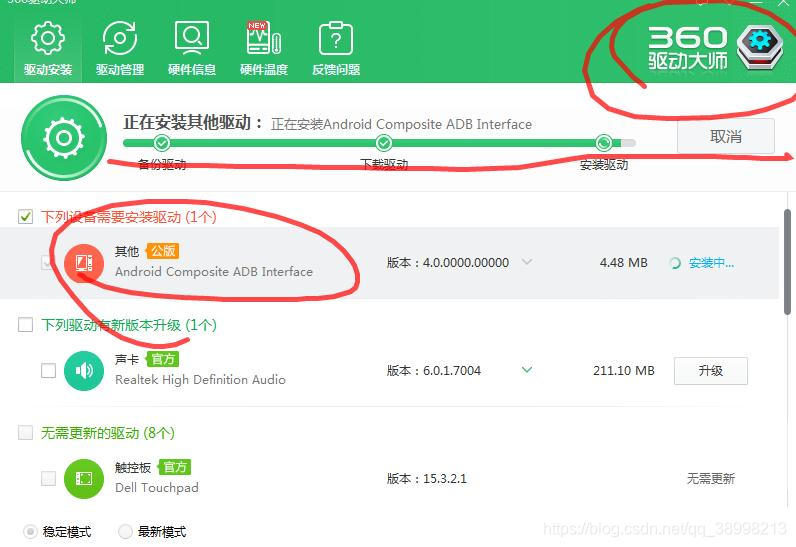
Task: Click the large gear install status icon
Action: pyautogui.click(x=64, y=138)
